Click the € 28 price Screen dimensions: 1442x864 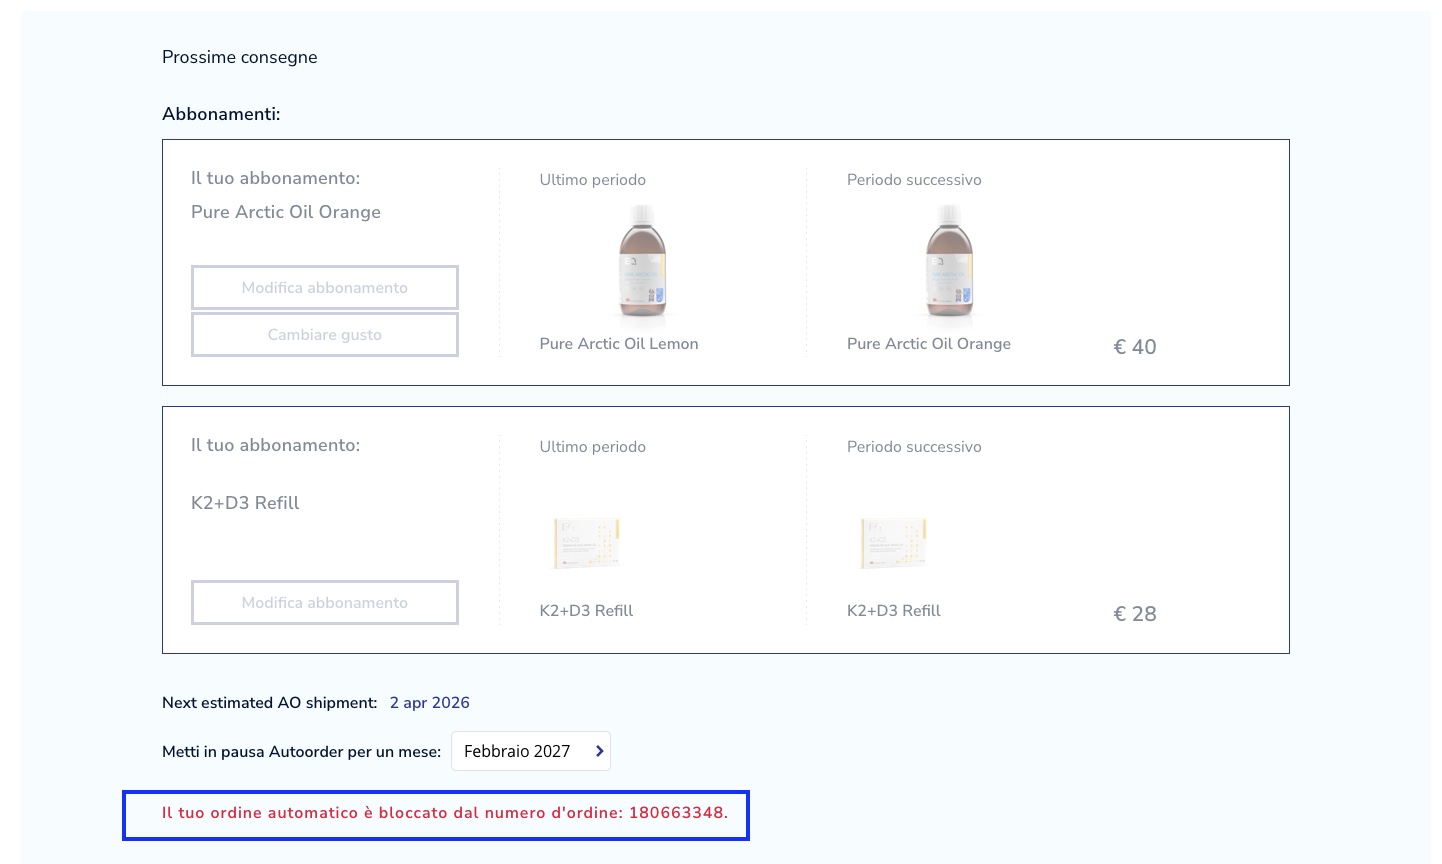(x=1135, y=614)
